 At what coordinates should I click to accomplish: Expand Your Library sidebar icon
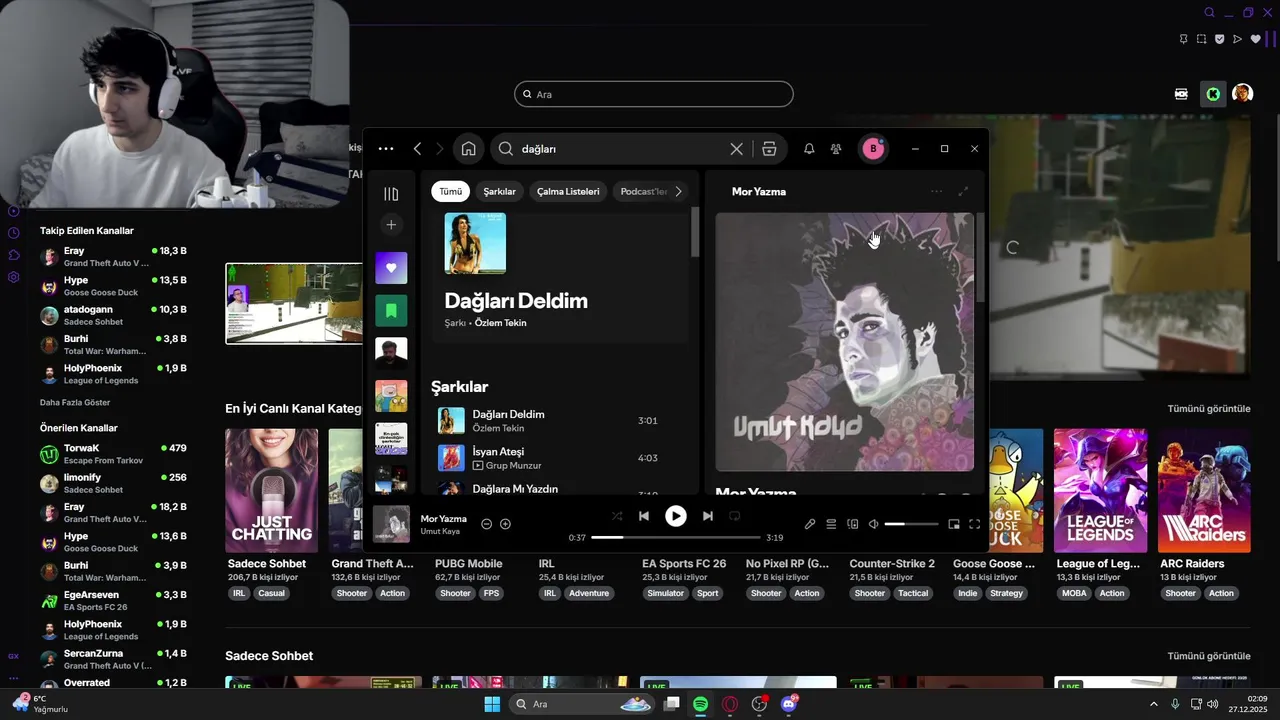391,194
